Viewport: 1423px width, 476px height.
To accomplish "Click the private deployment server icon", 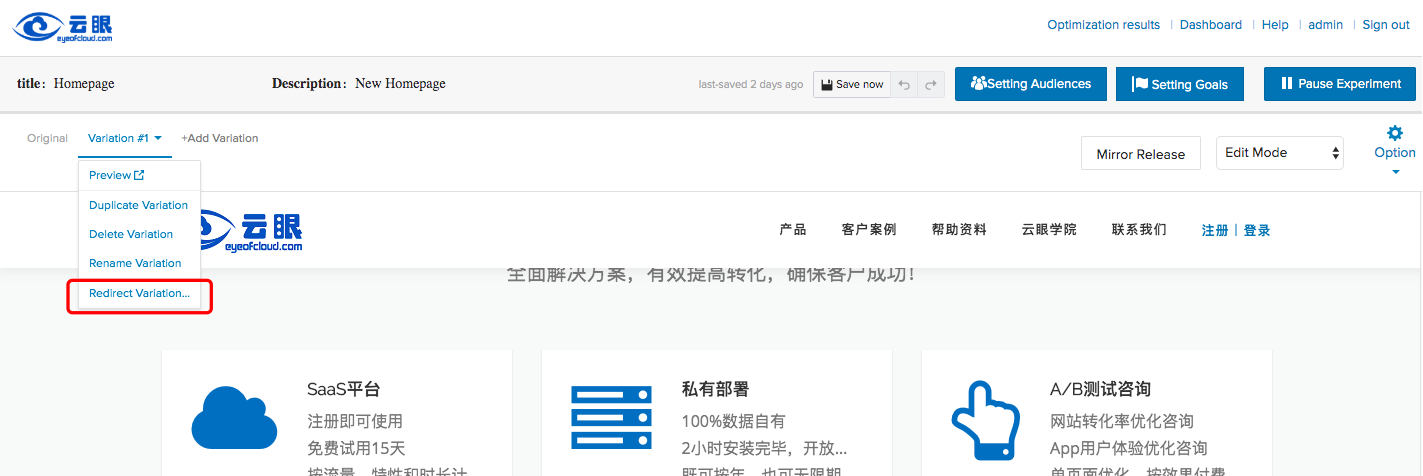I will coord(611,418).
